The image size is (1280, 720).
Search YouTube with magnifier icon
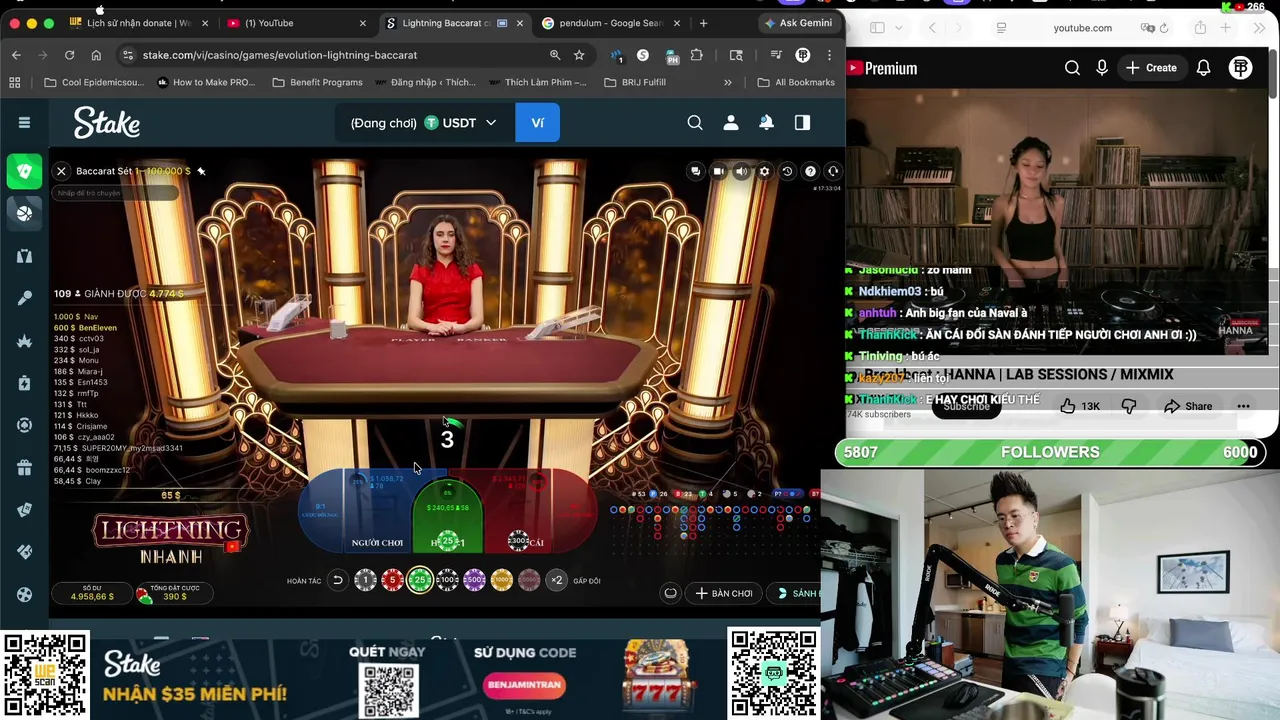pyautogui.click(x=1072, y=68)
